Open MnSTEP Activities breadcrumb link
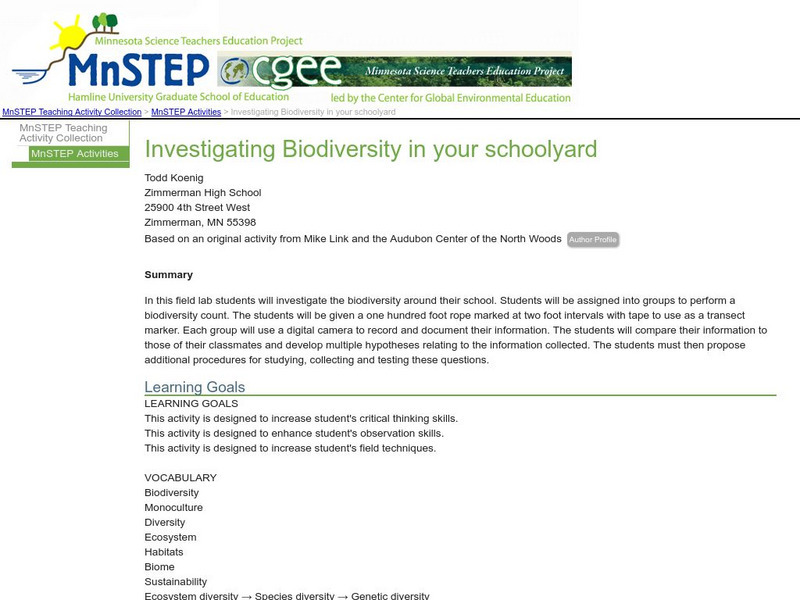This screenshot has width=800, height=600. tap(186, 112)
